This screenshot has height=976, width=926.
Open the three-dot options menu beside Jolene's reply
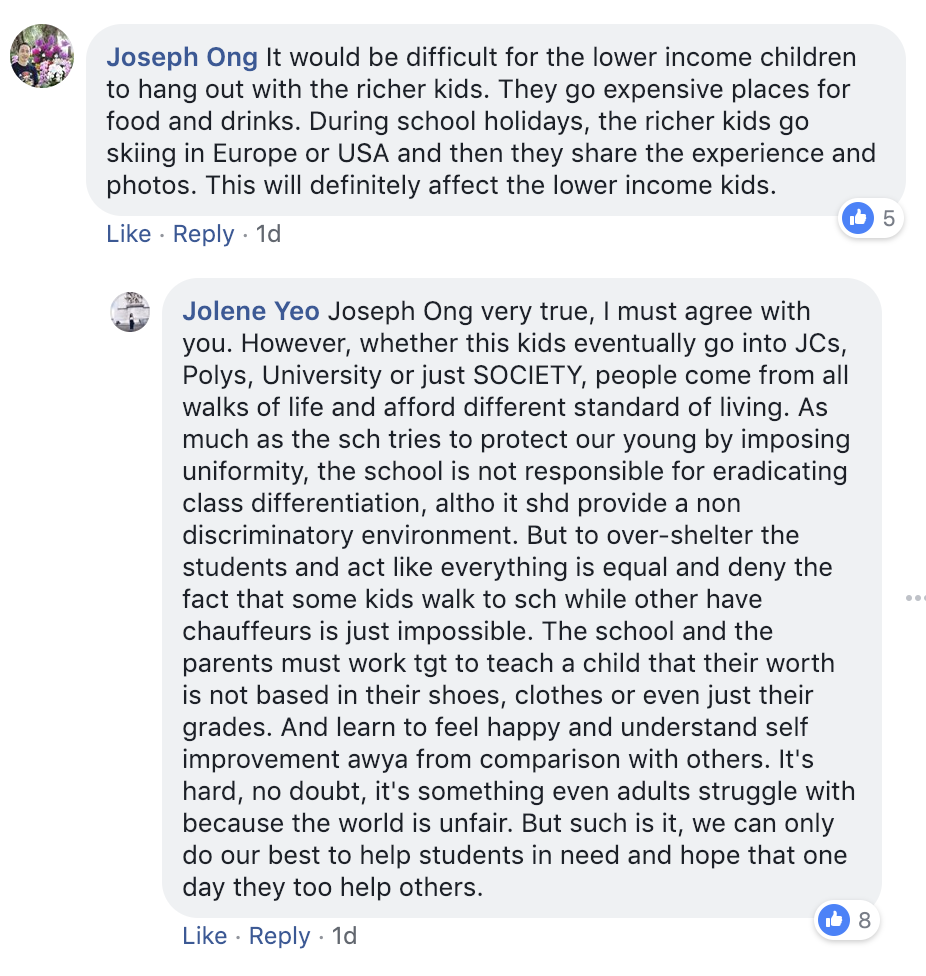(x=915, y=598)
